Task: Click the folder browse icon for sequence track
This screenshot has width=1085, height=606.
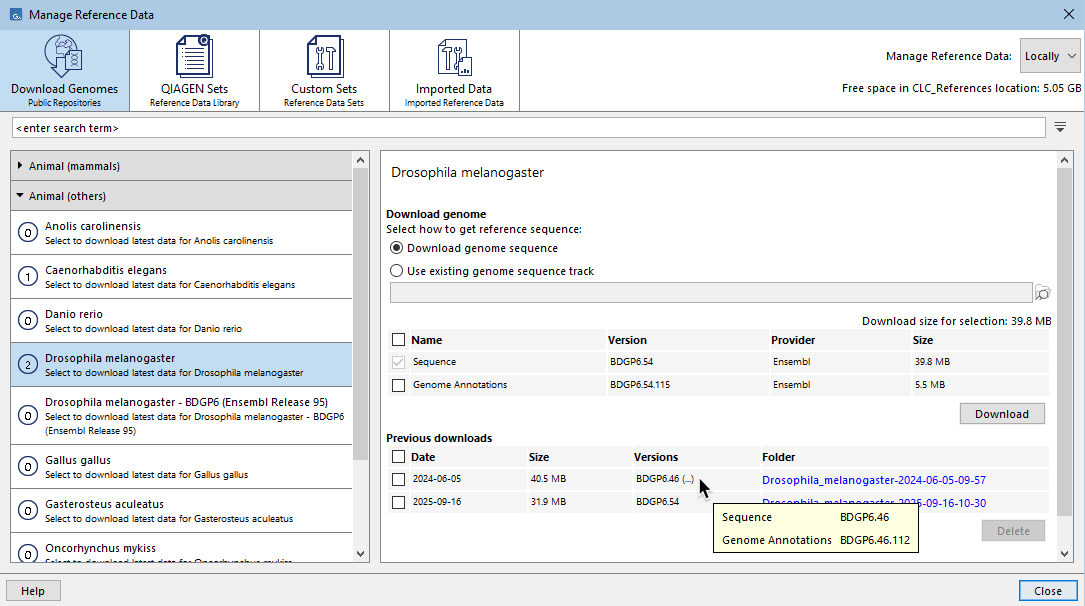Action: point(1043,292)
